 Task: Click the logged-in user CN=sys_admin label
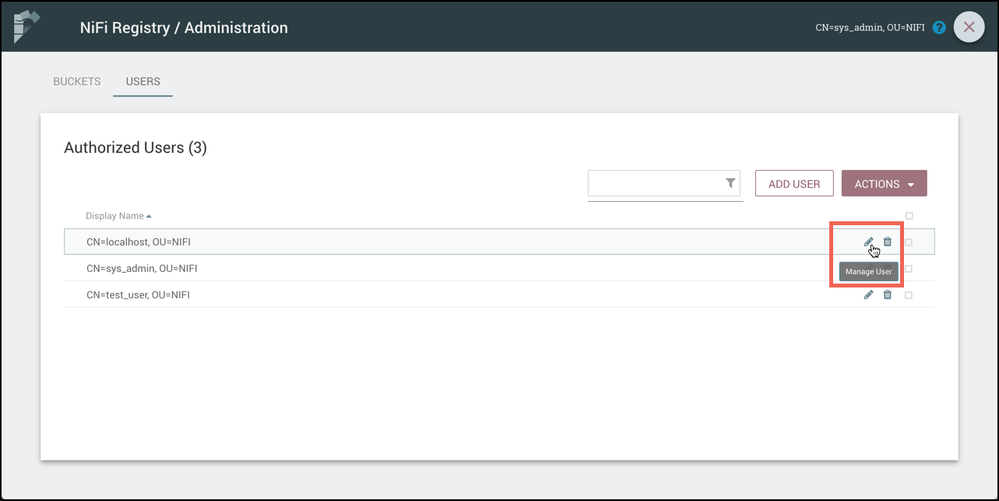point(870,27)
